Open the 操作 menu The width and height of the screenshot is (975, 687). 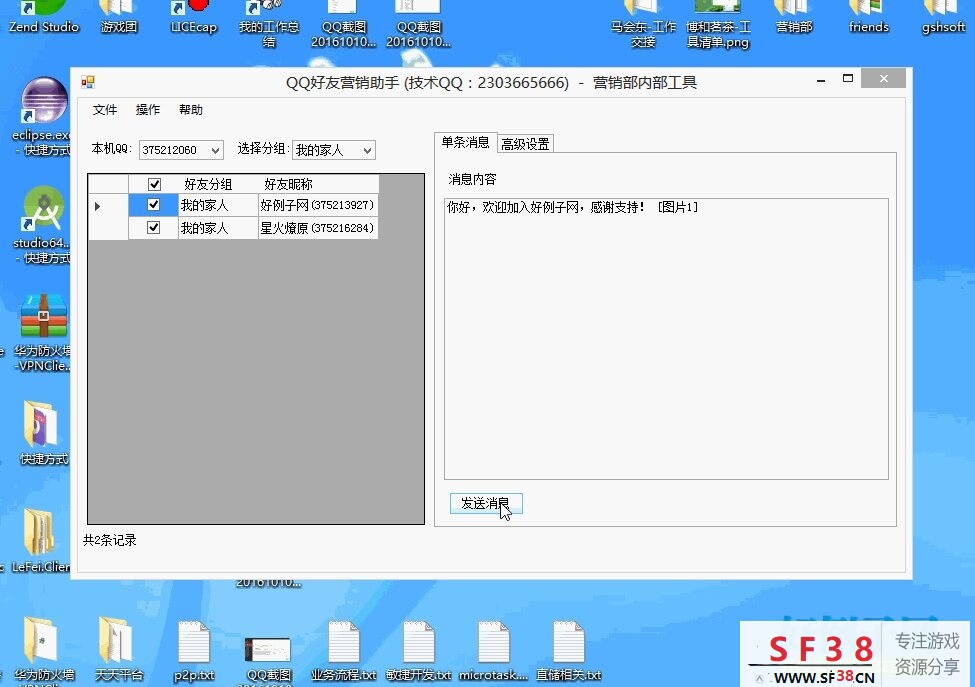[147, 110]
